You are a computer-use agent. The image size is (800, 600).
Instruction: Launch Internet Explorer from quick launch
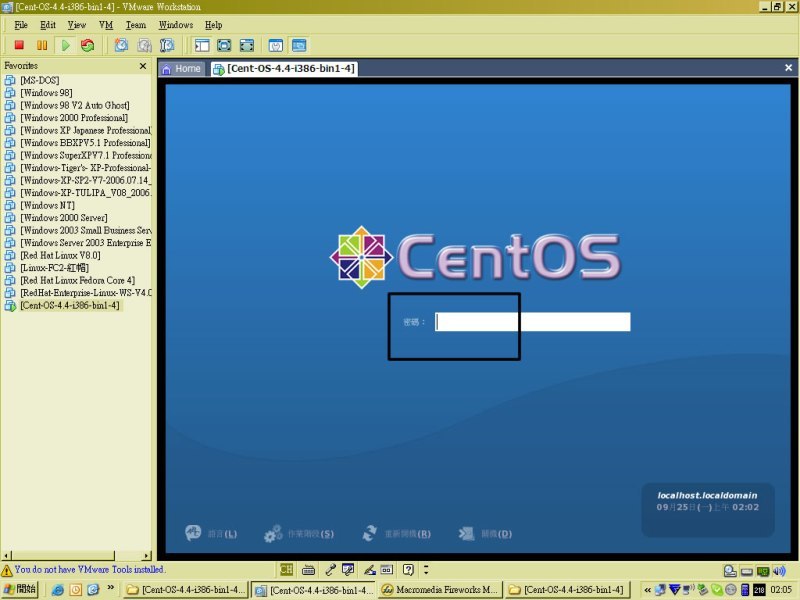(58, 590)
